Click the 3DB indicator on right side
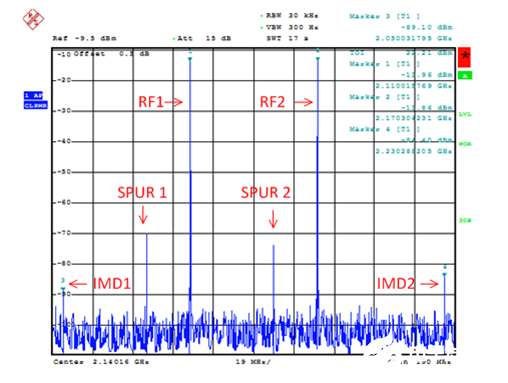 pyautogui.click(x=465, y=220)
